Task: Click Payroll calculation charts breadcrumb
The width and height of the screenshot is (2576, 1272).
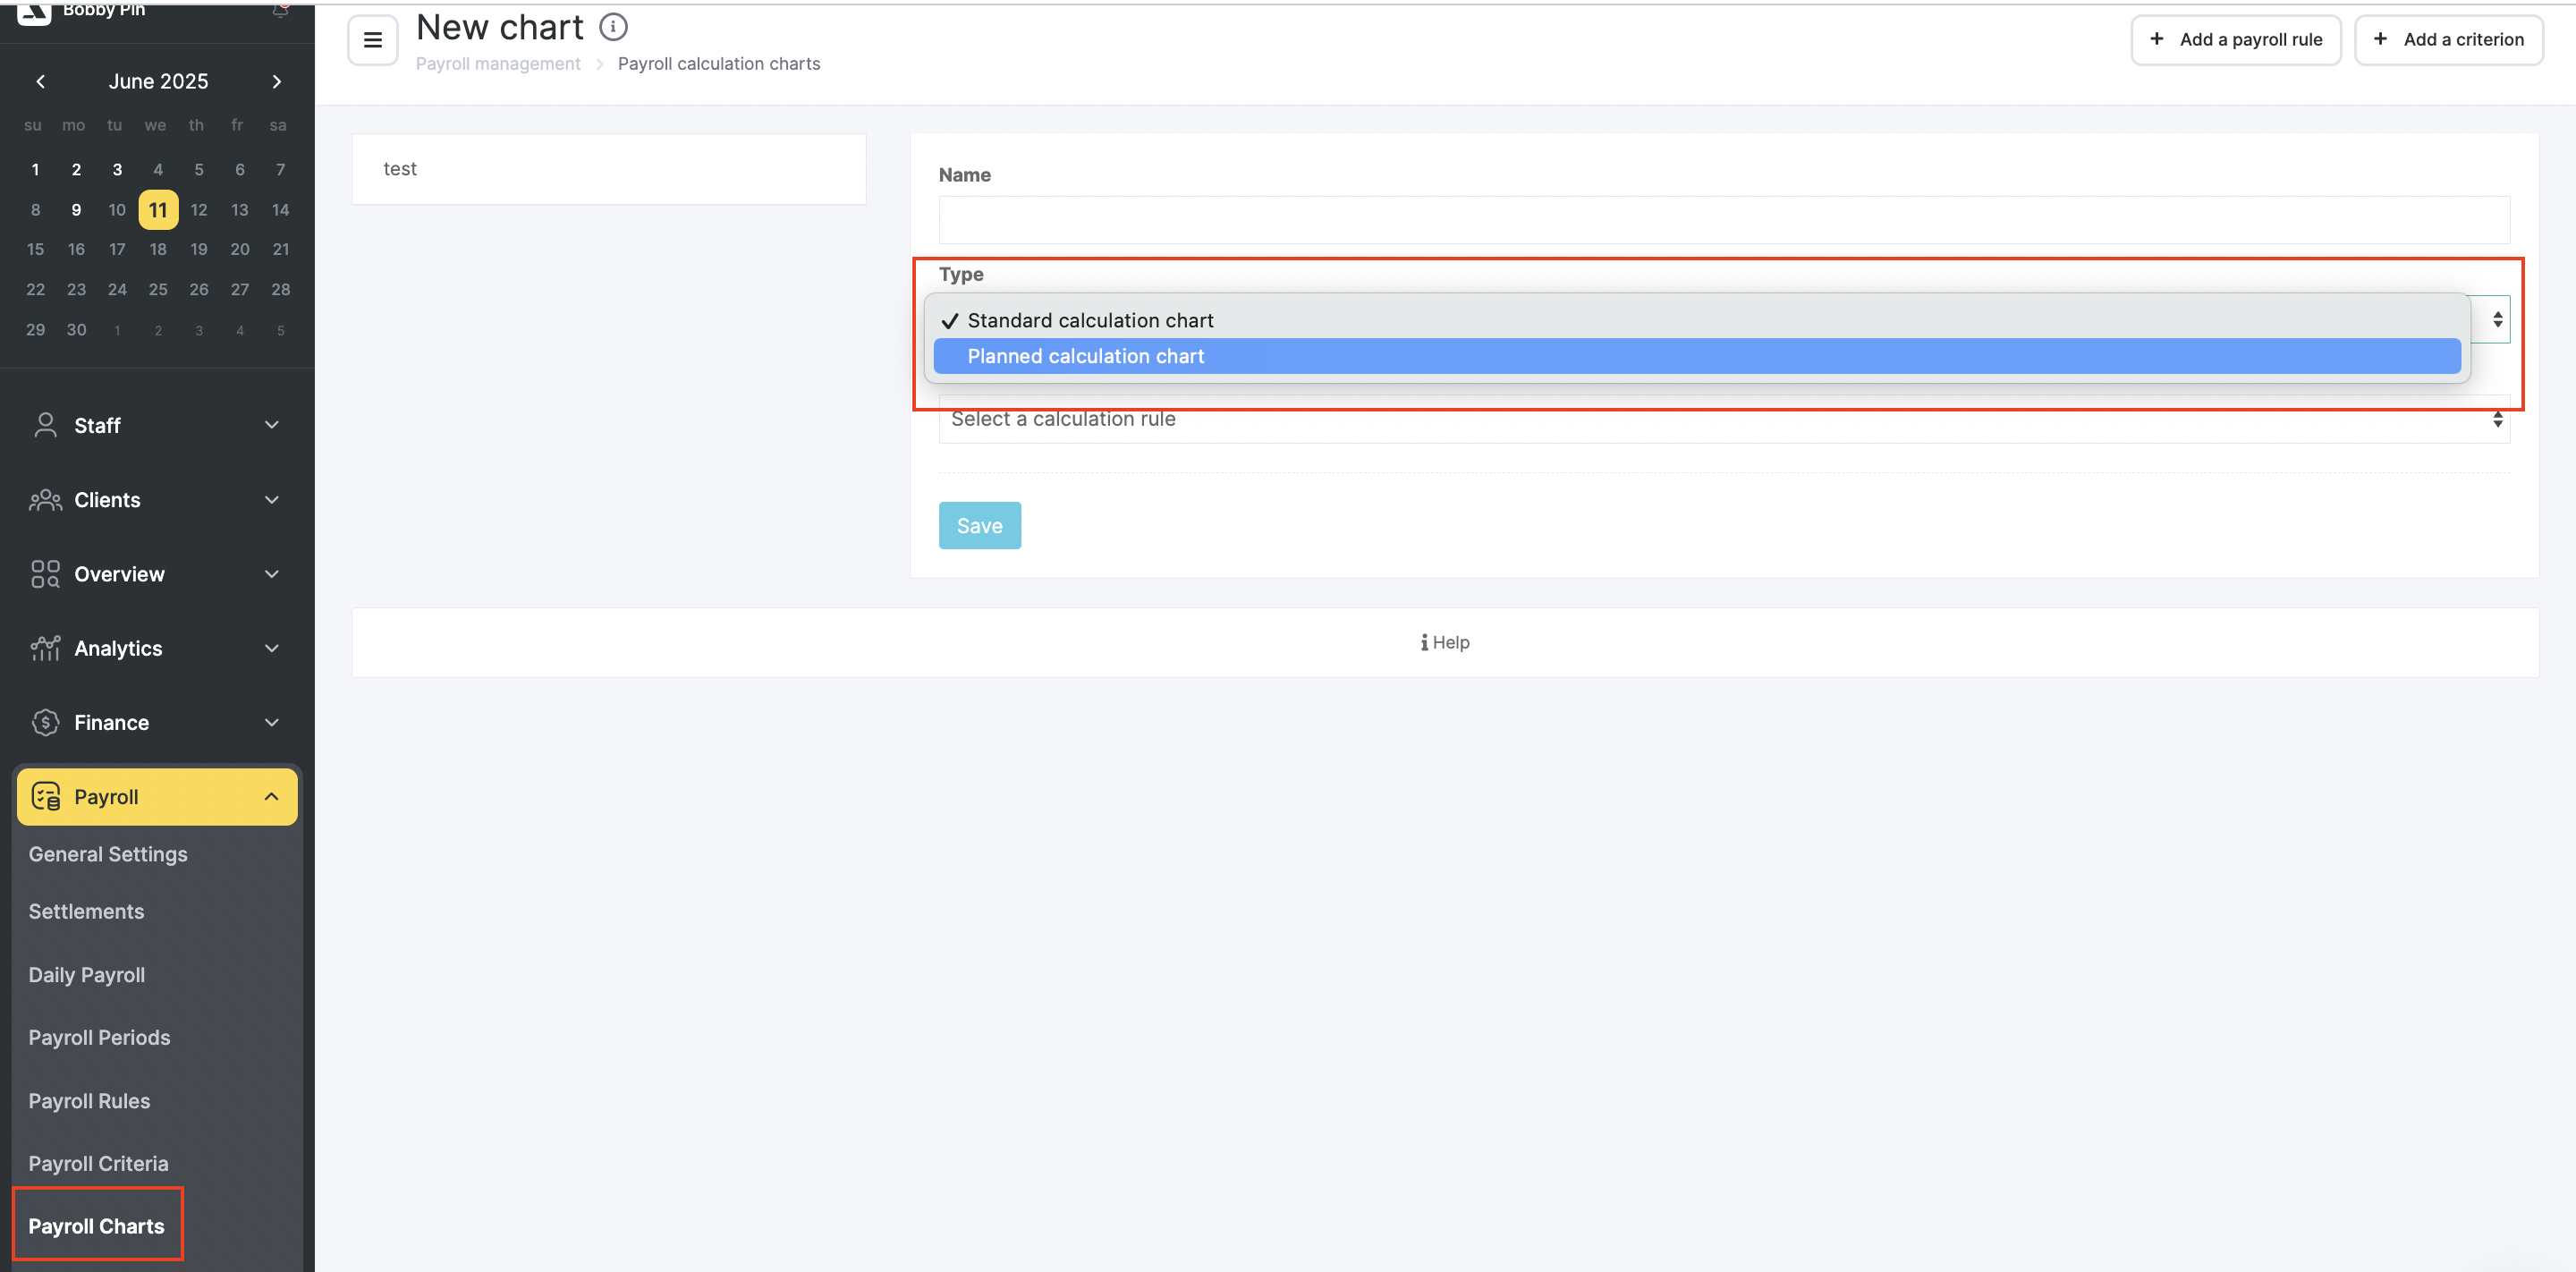Action: coord(719,64)
